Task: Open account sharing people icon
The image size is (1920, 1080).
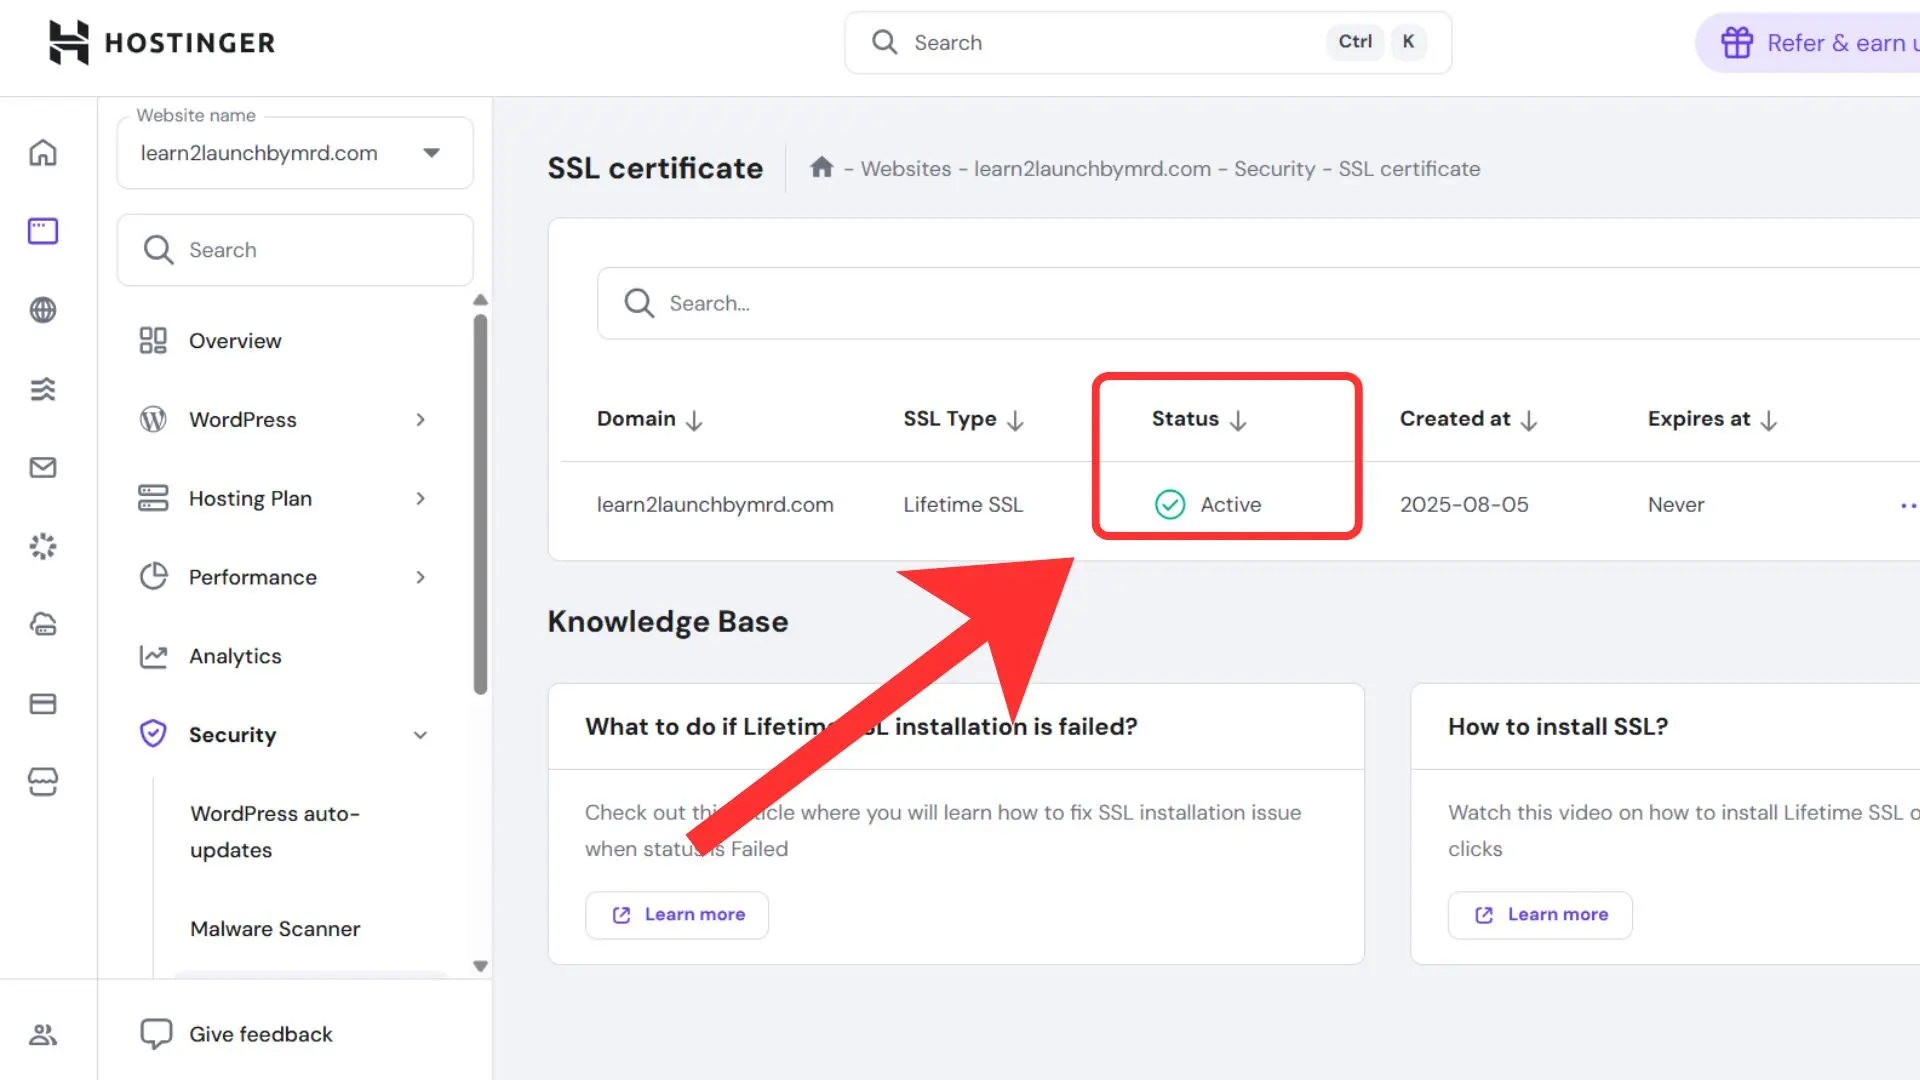Action: pos(43,1035)
